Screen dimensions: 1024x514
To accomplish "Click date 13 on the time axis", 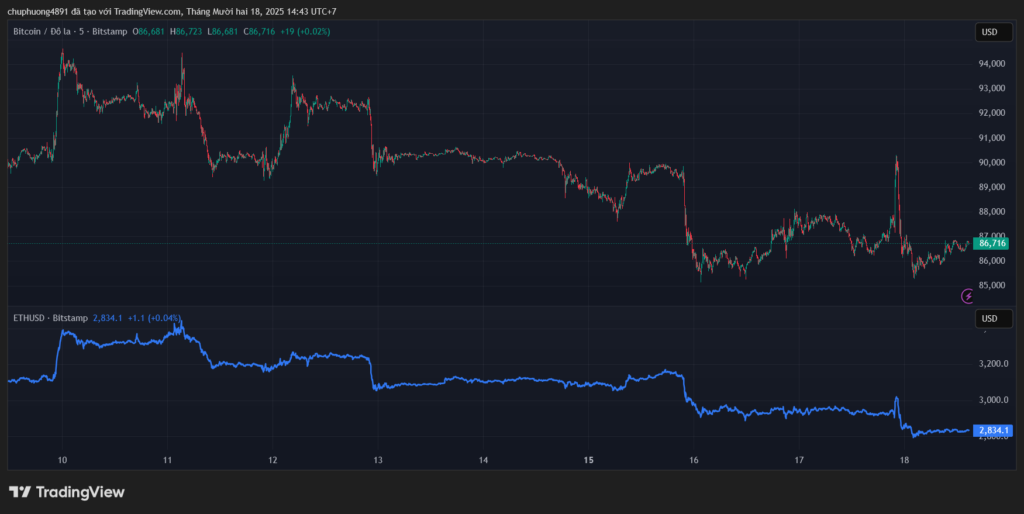I will (x=378, y=460).
